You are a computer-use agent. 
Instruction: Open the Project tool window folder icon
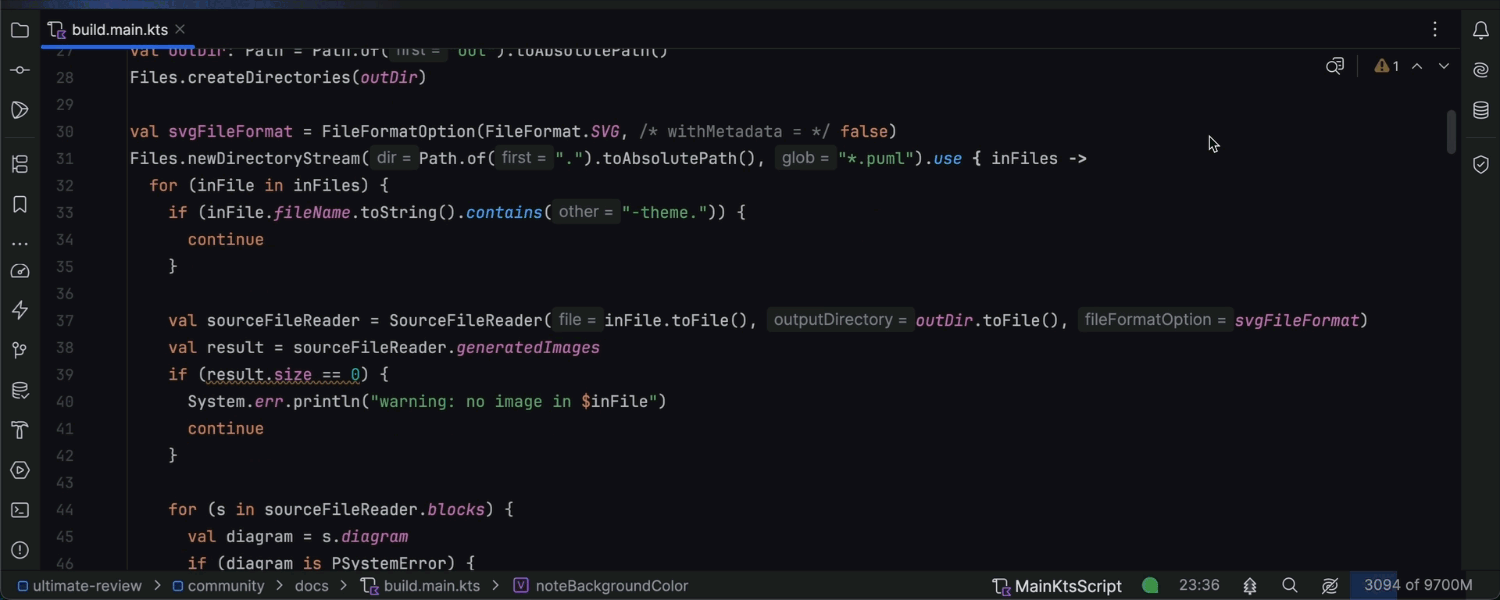(x=20, y=30)
